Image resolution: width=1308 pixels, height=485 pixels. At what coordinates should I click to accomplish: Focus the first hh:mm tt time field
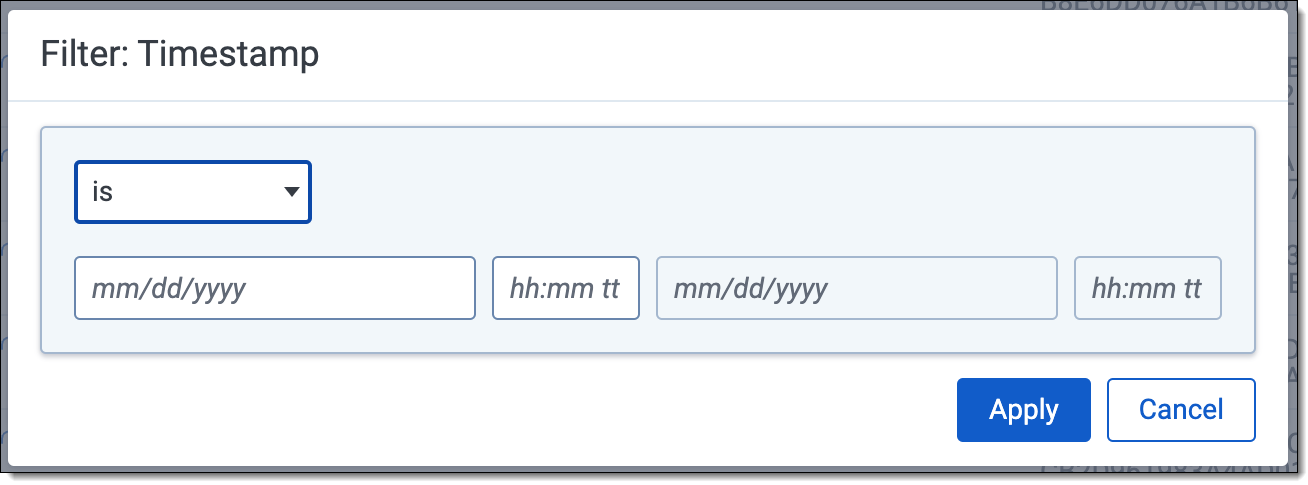(566, 289)
